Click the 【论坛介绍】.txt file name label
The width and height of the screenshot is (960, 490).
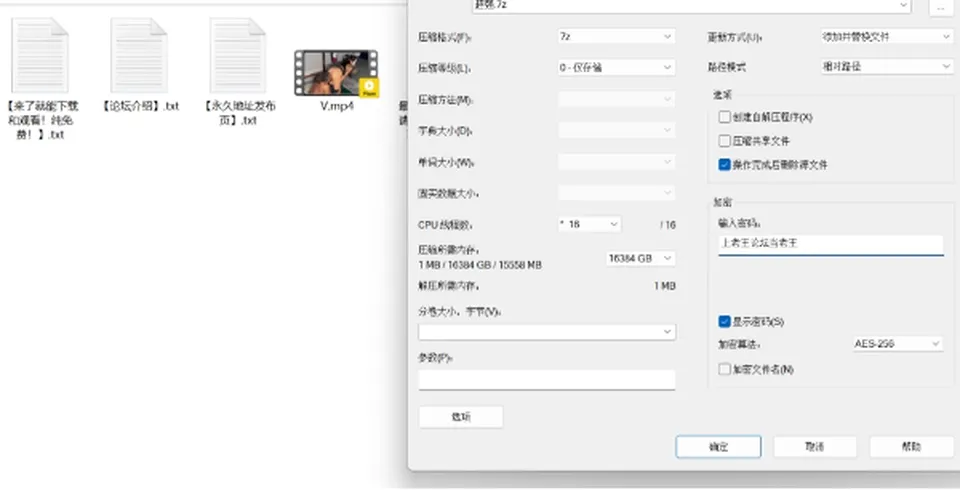click(140, 105)
